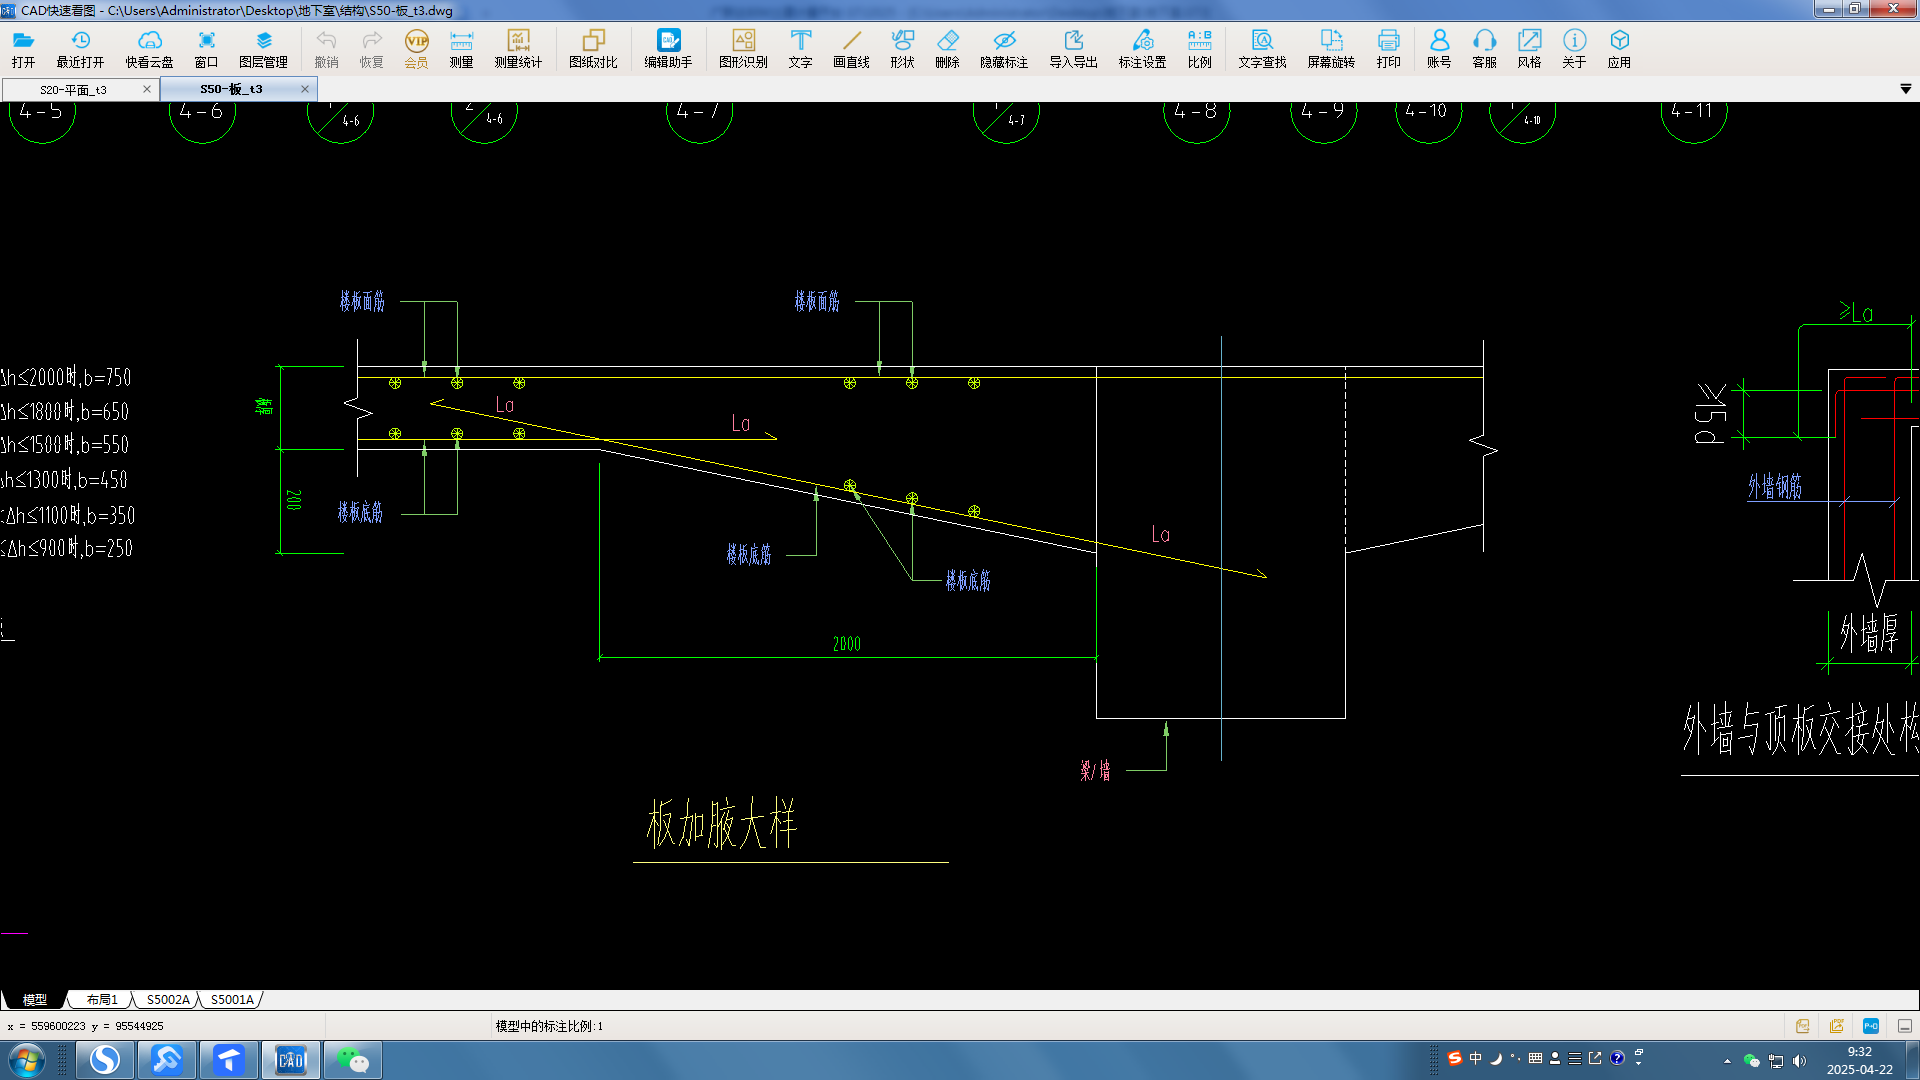Switch to S20-平面_t3 document tab
Viewport: 1920px width, 1080px height.
coord(73,89)
